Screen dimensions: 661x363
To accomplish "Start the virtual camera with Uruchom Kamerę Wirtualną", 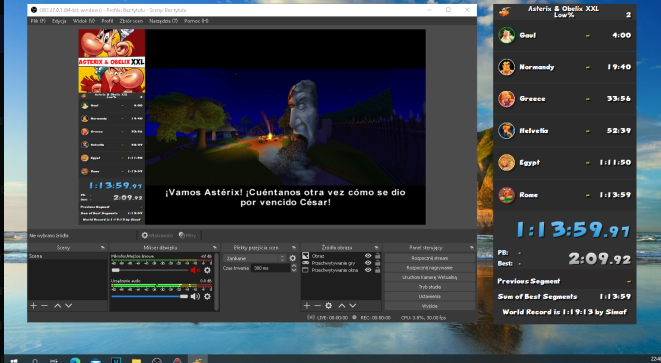I will tap(430, 277).
